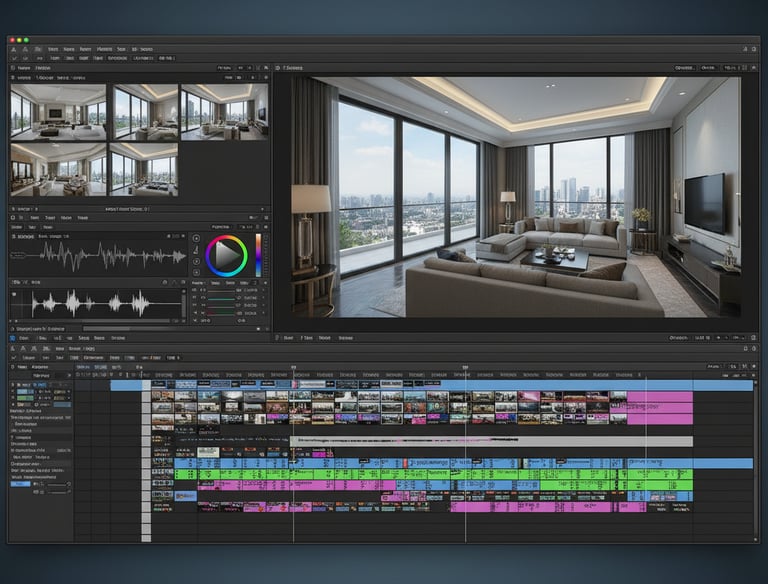Viewport: 768px width, 584px height.
Task: Open dropdown atop the timeline track header column
Action: pyautogui.click(x=50, y=375)
